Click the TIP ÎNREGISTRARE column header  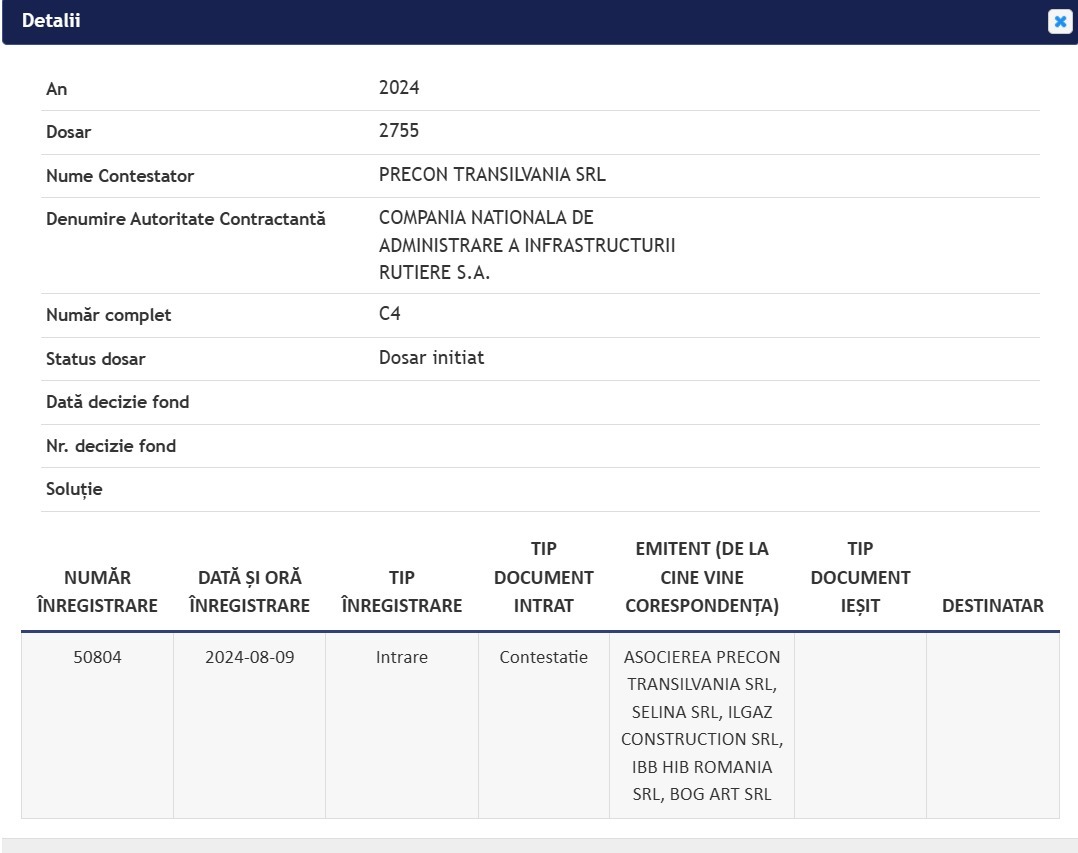point(402,591)
